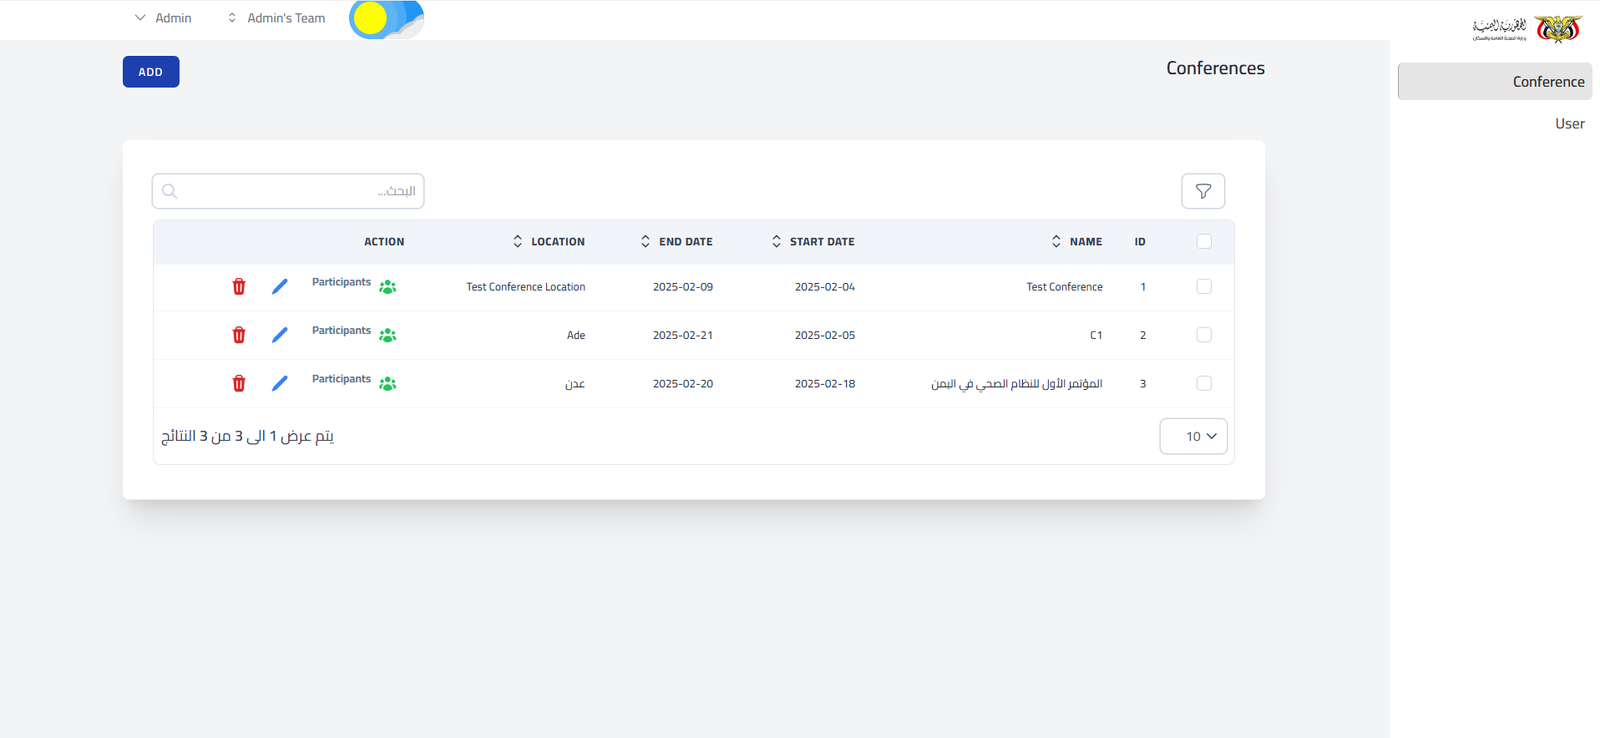Click the day/night theme toggle
The image size is (1600, 738).
386,19
